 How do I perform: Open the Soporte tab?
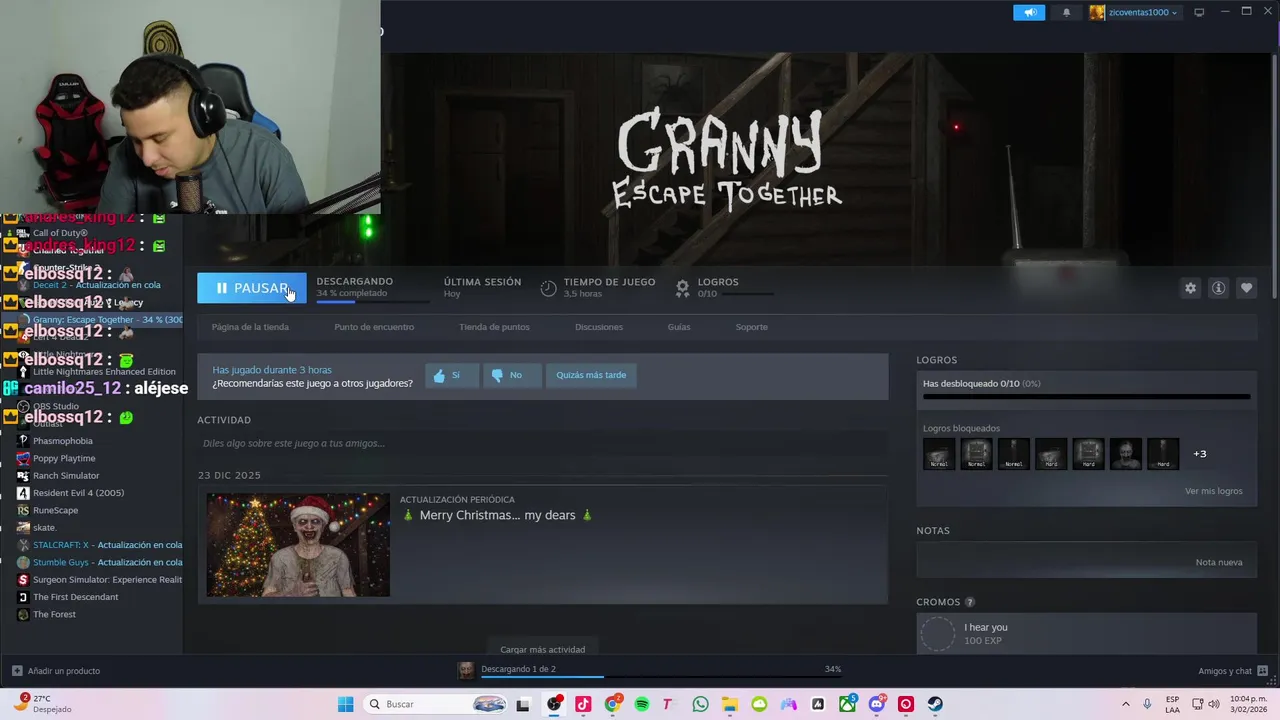tap(752, 327)
